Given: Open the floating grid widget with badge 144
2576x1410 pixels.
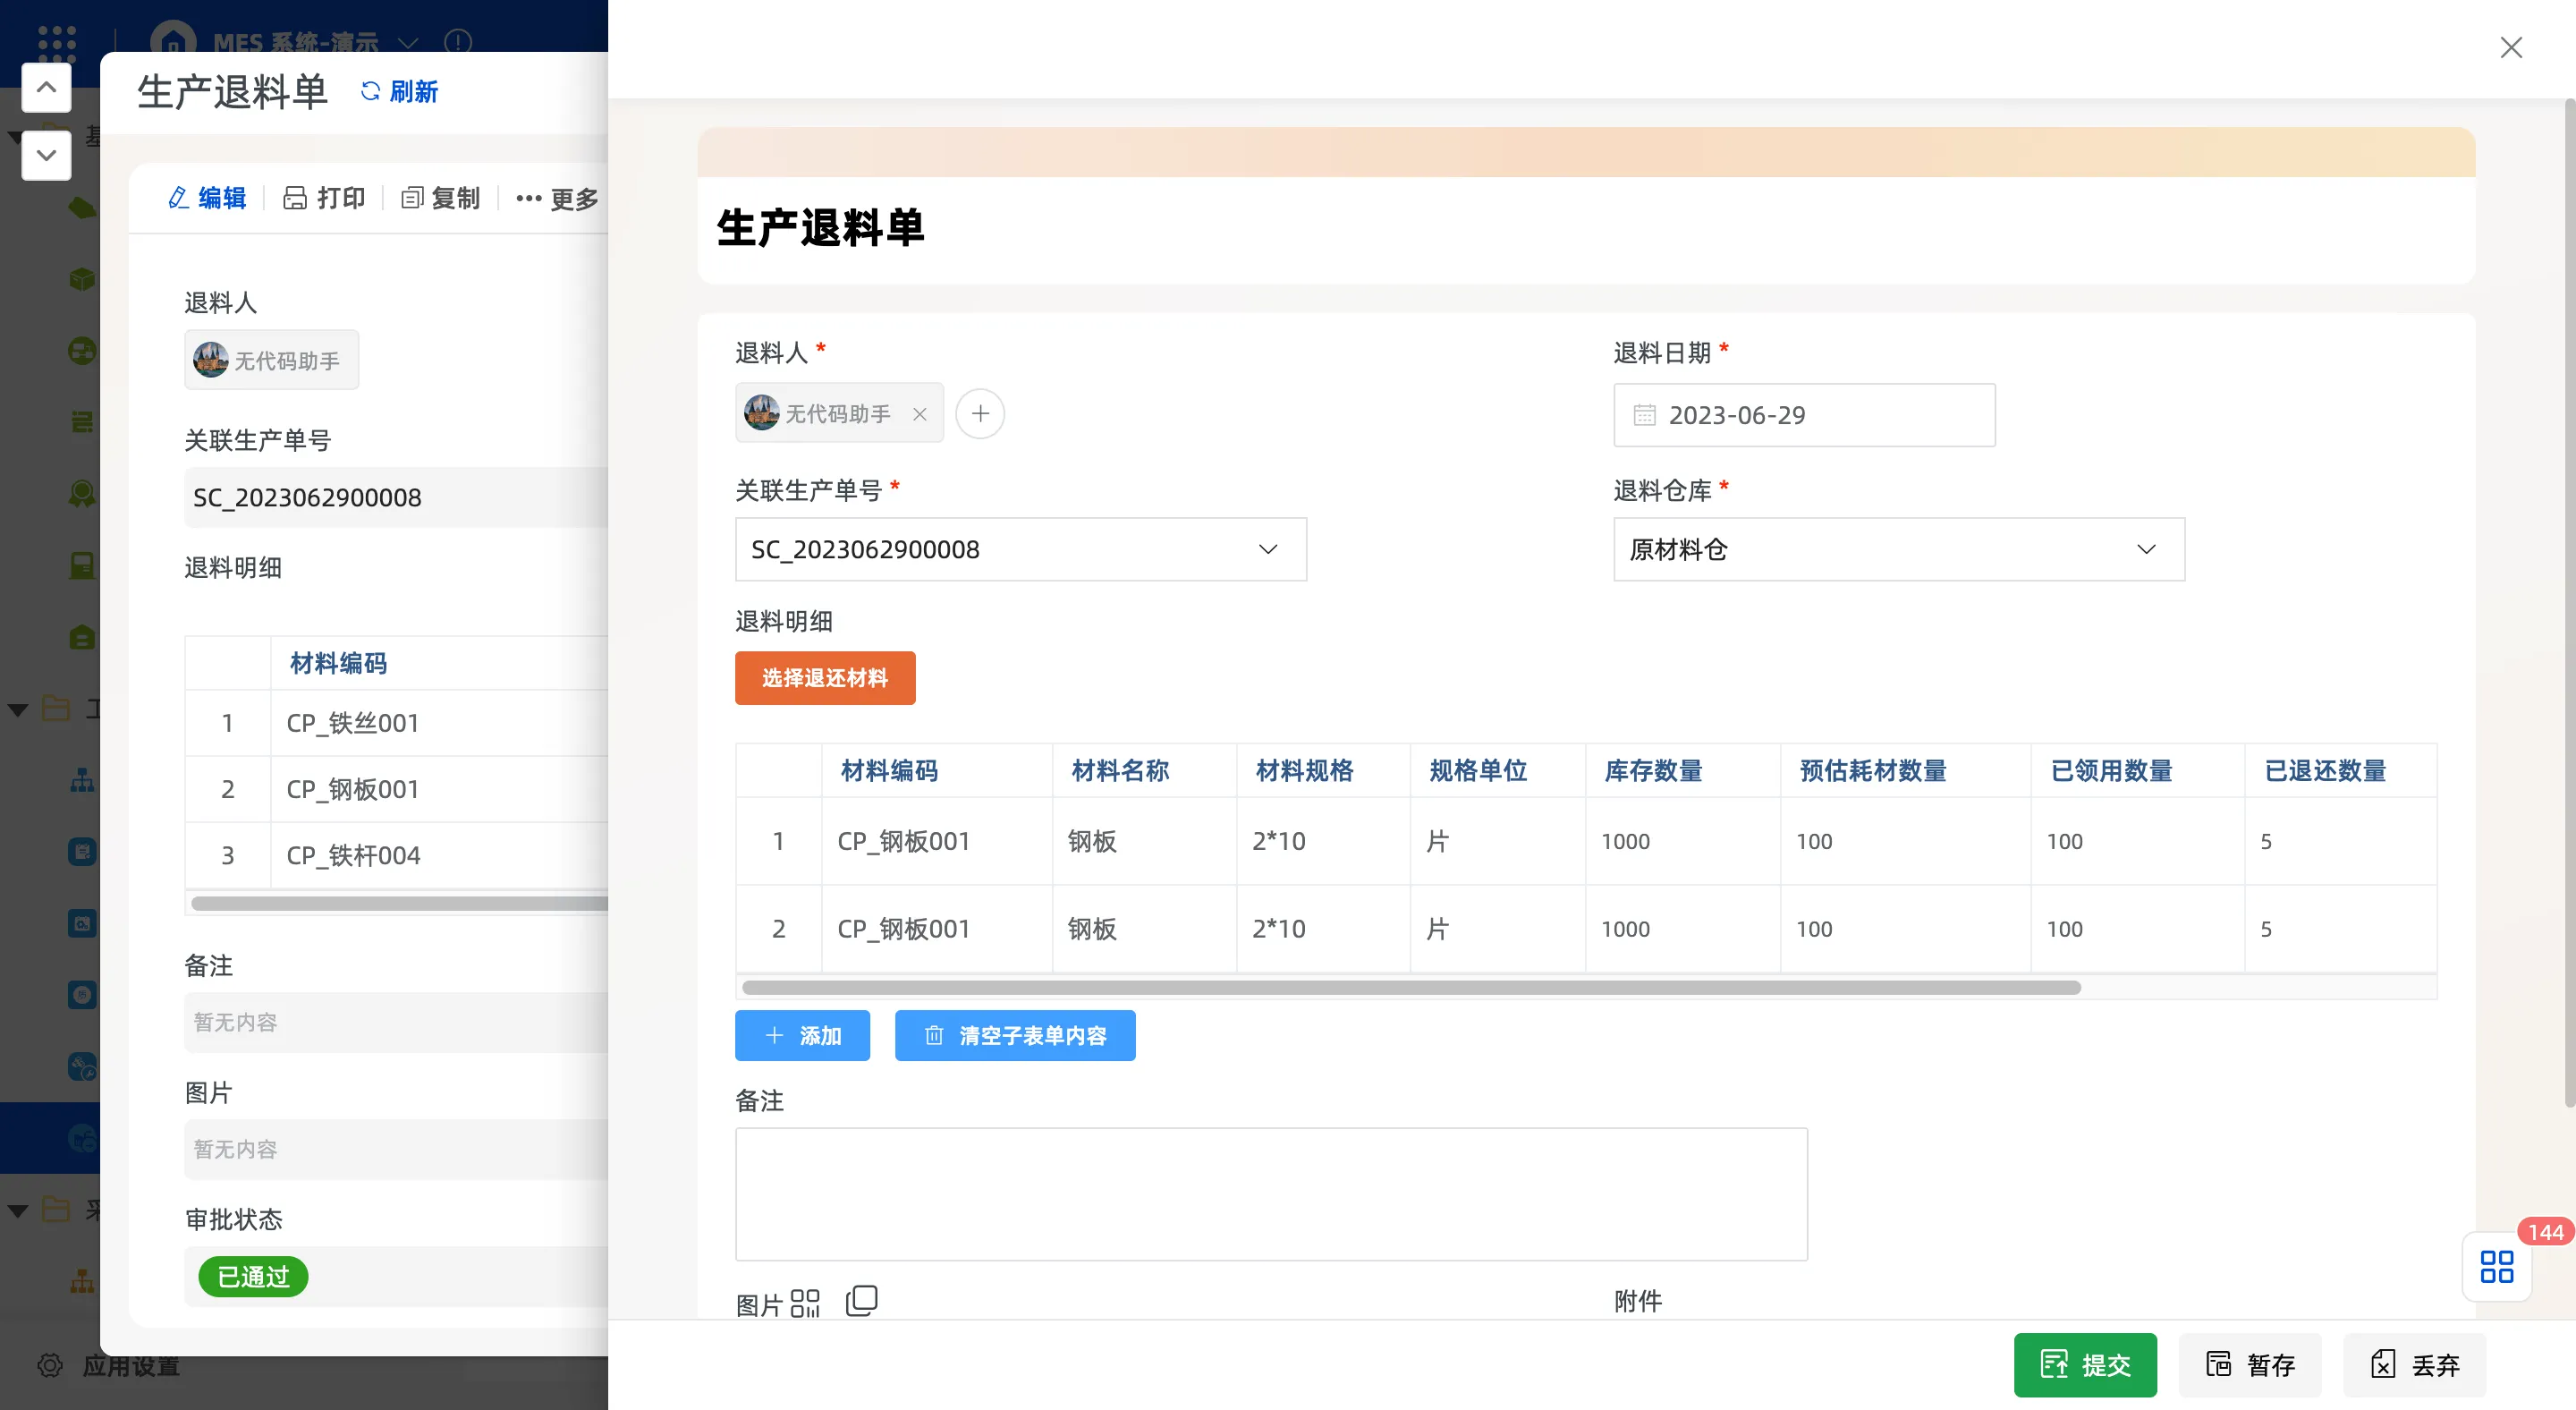Looking at the screenshot, I should pos(2496,1267).
